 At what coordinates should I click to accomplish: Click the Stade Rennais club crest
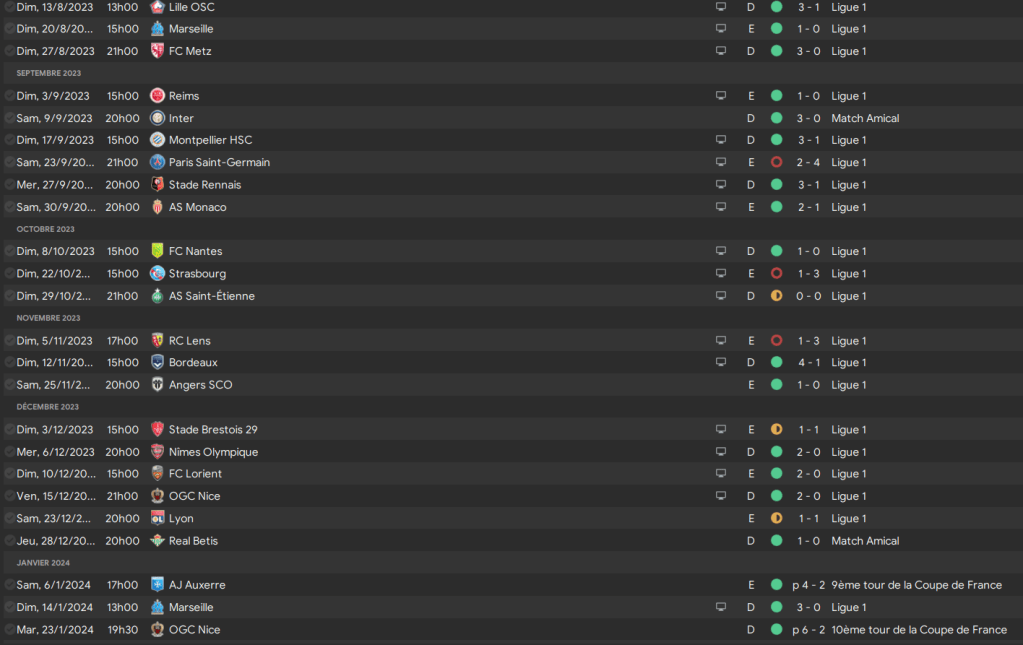[x=157, y=185]
